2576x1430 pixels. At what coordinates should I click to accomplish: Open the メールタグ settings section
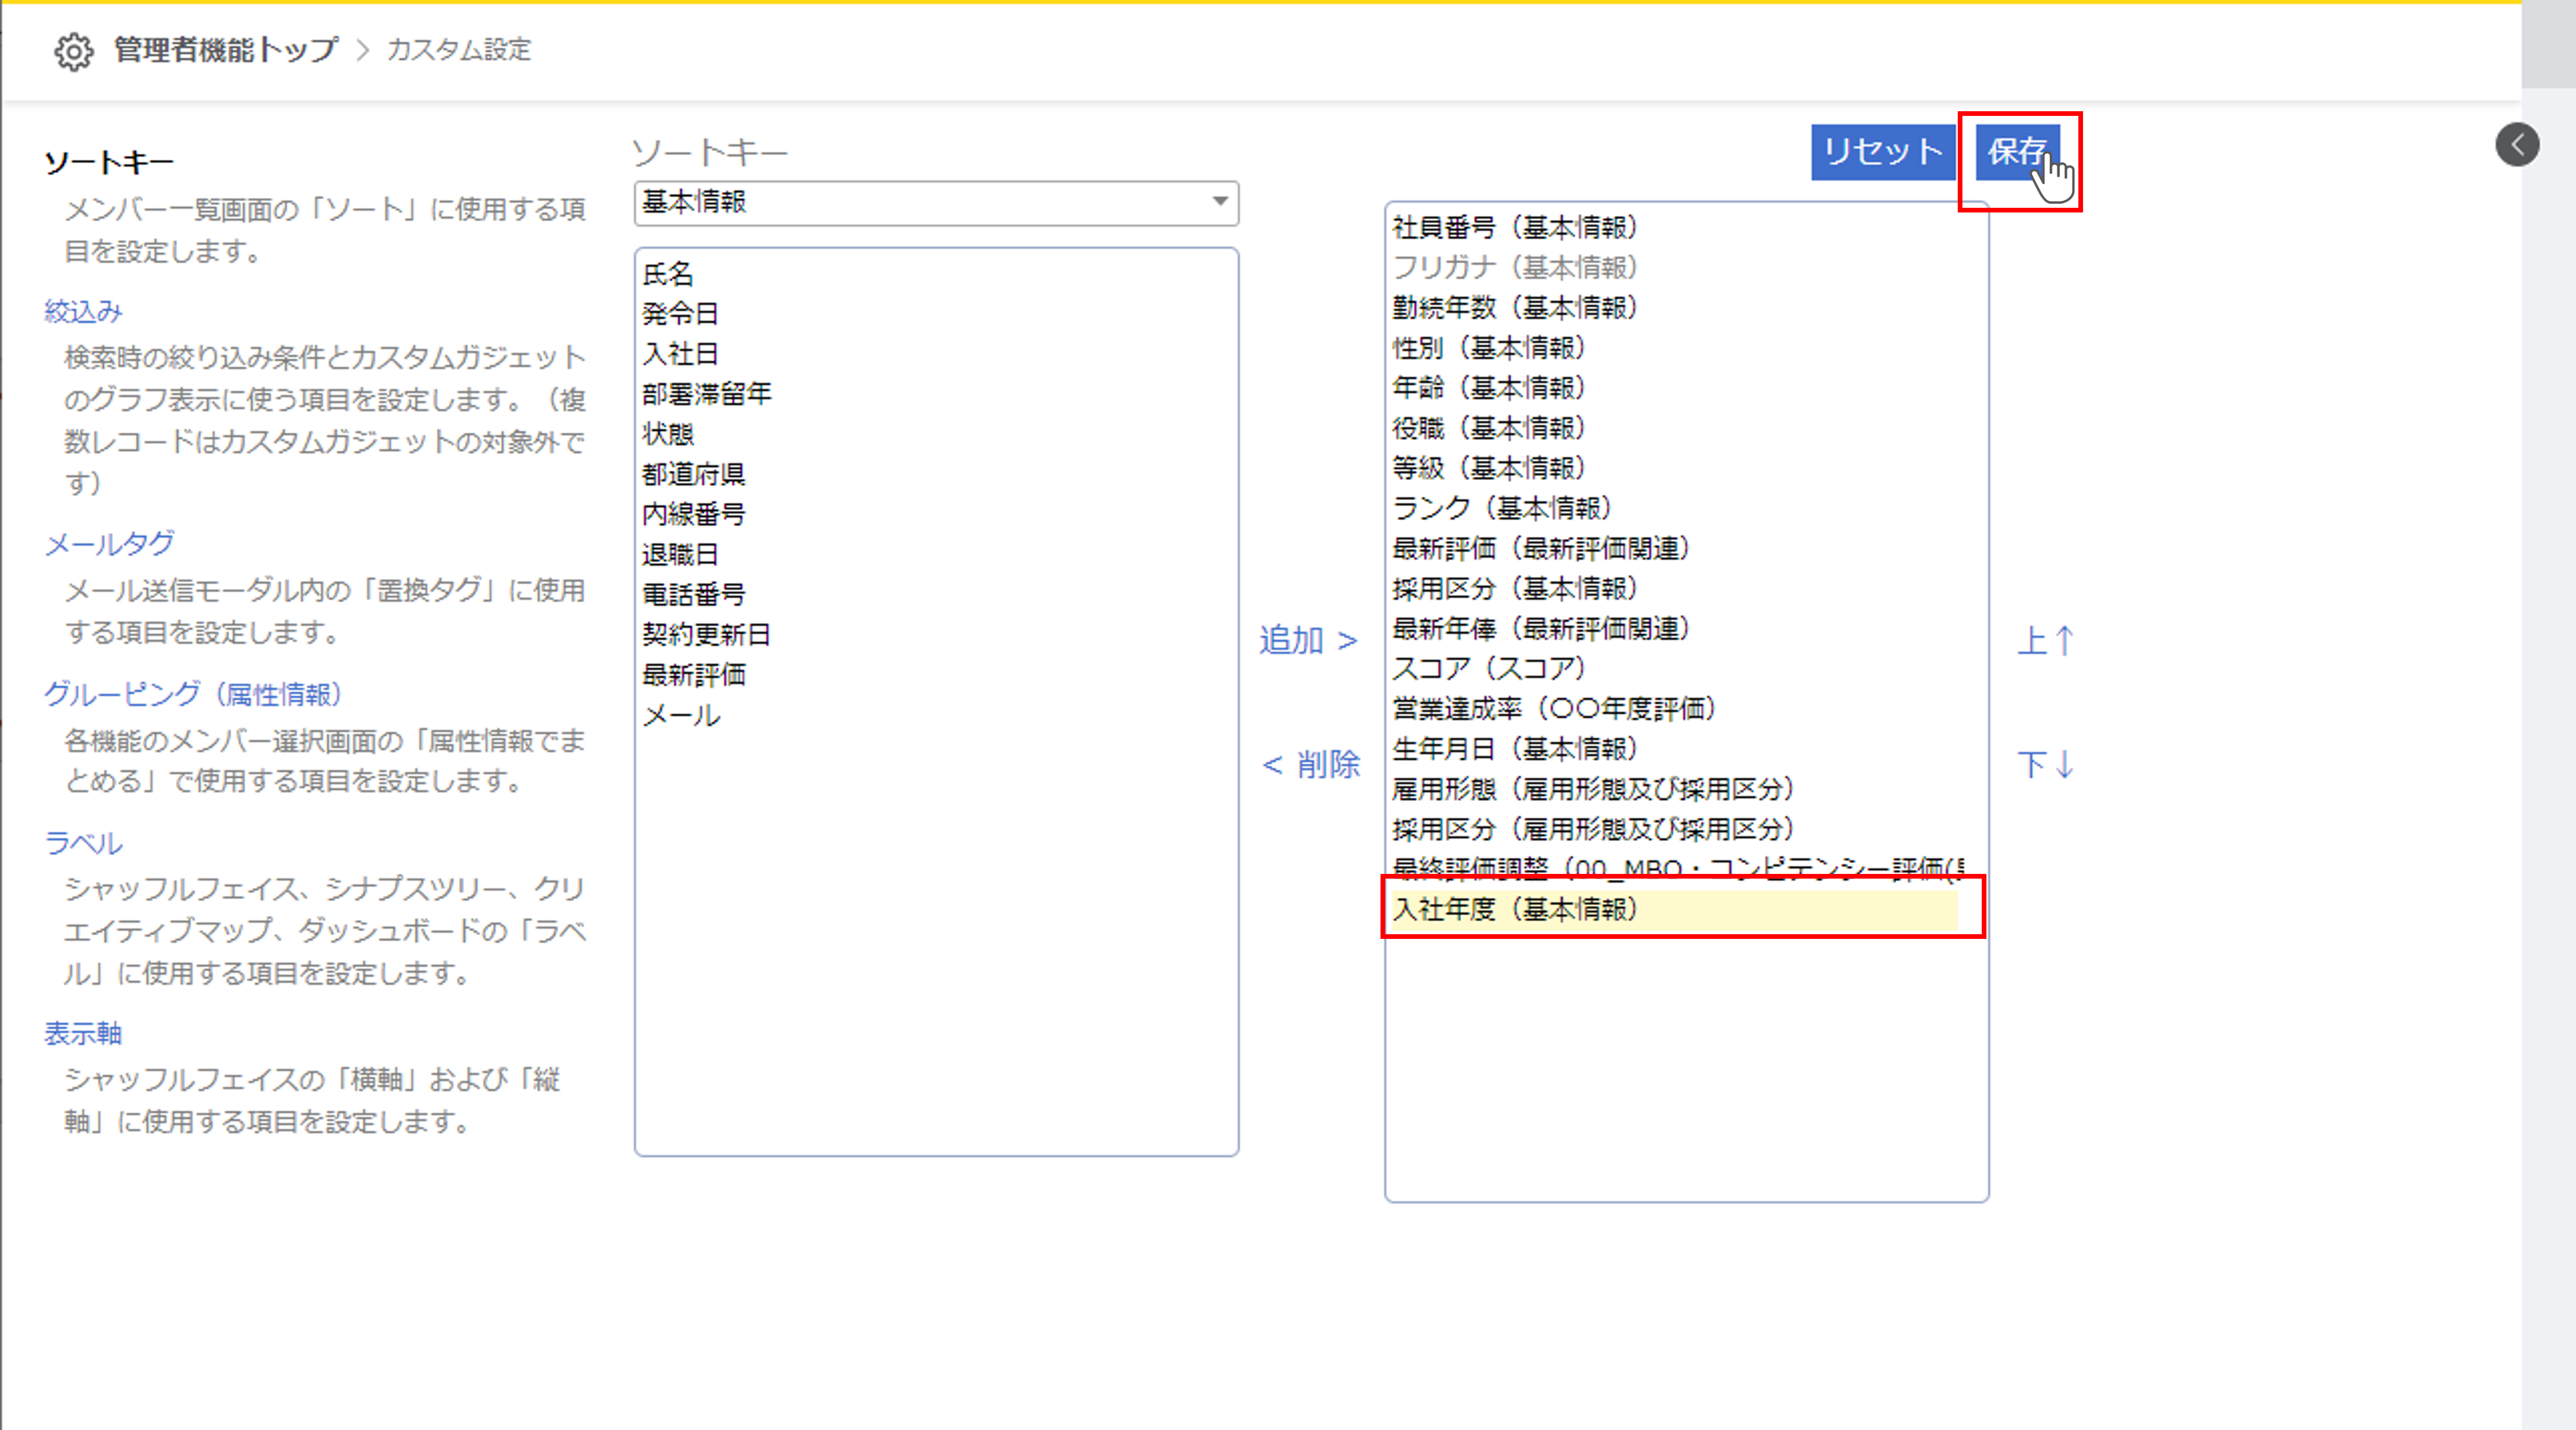109,544
